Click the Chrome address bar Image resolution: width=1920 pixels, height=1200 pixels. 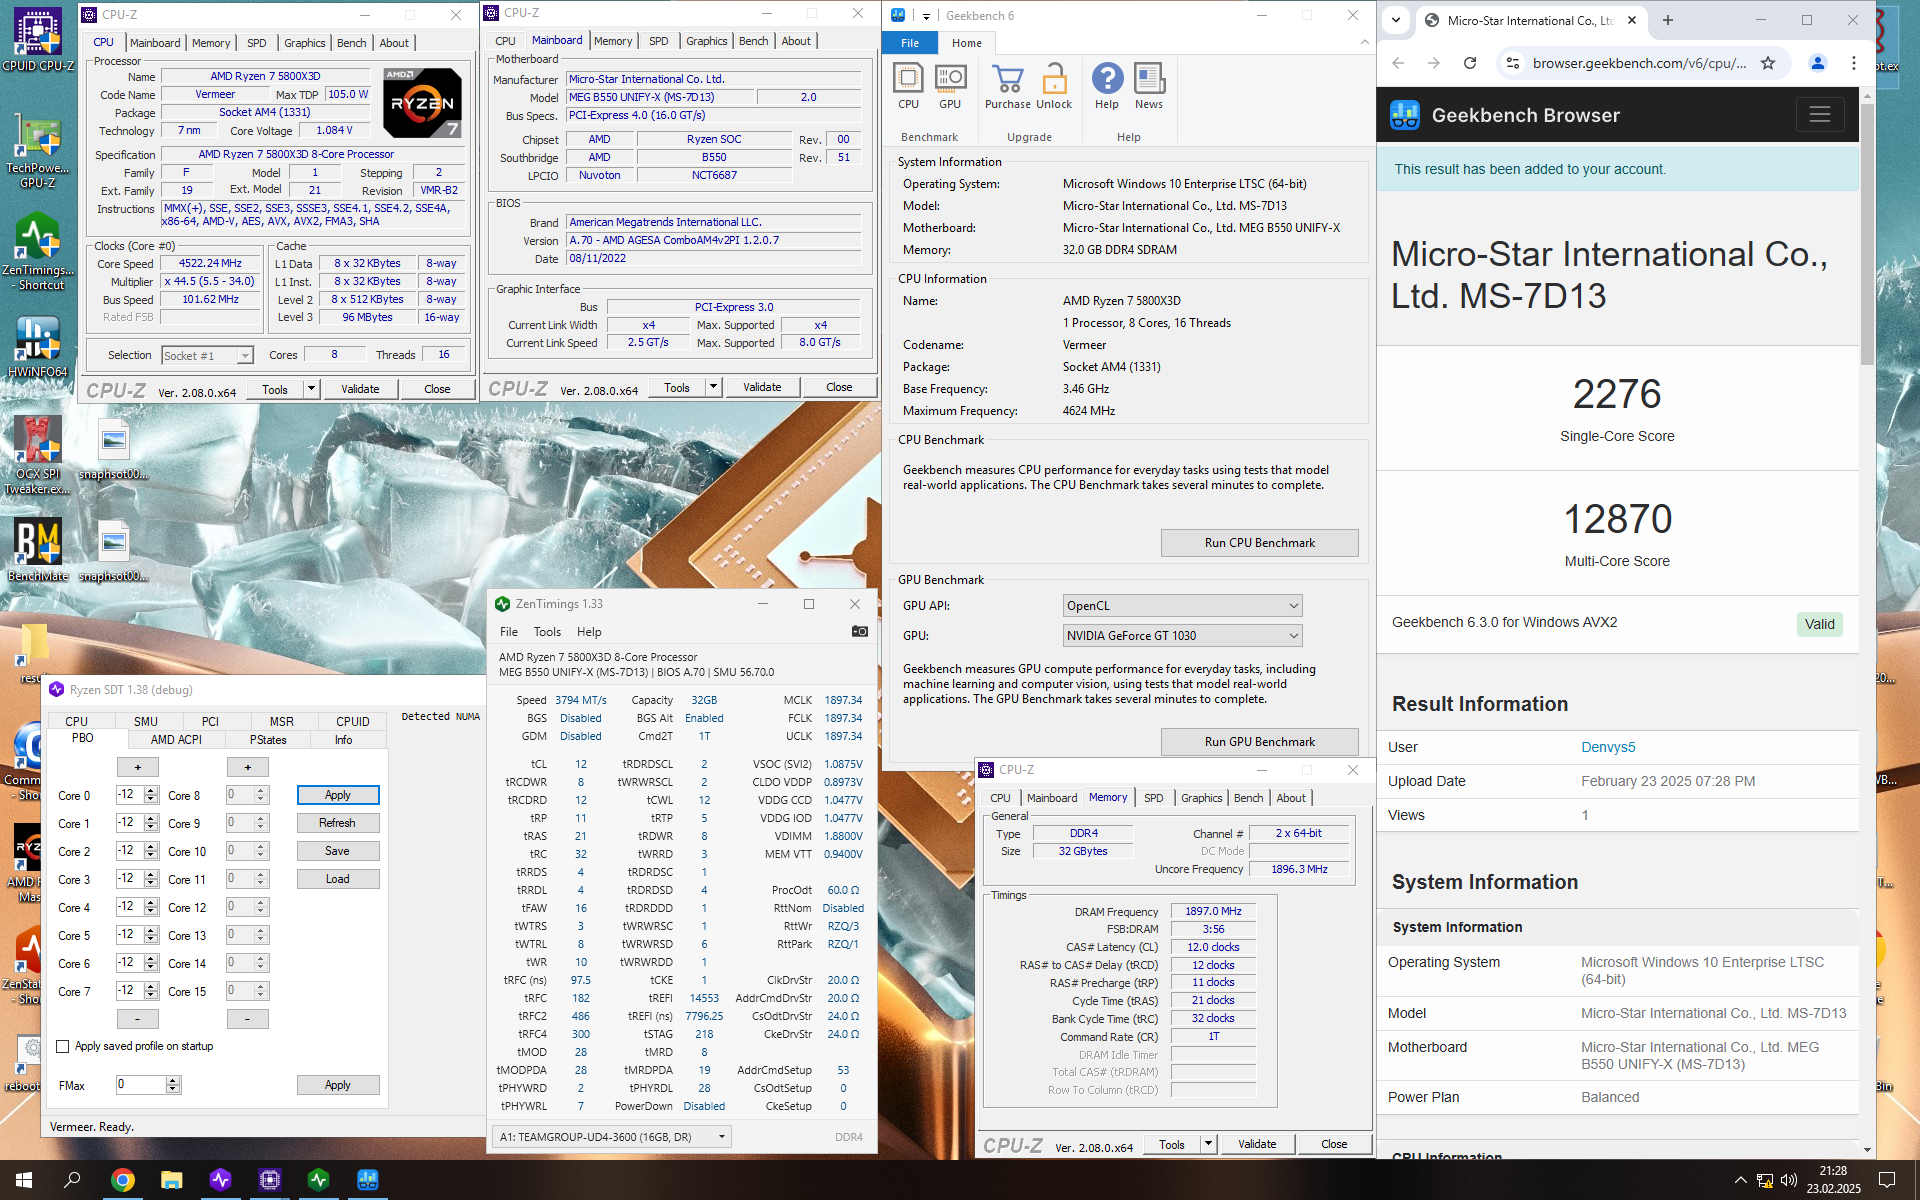click(1639, 63)
